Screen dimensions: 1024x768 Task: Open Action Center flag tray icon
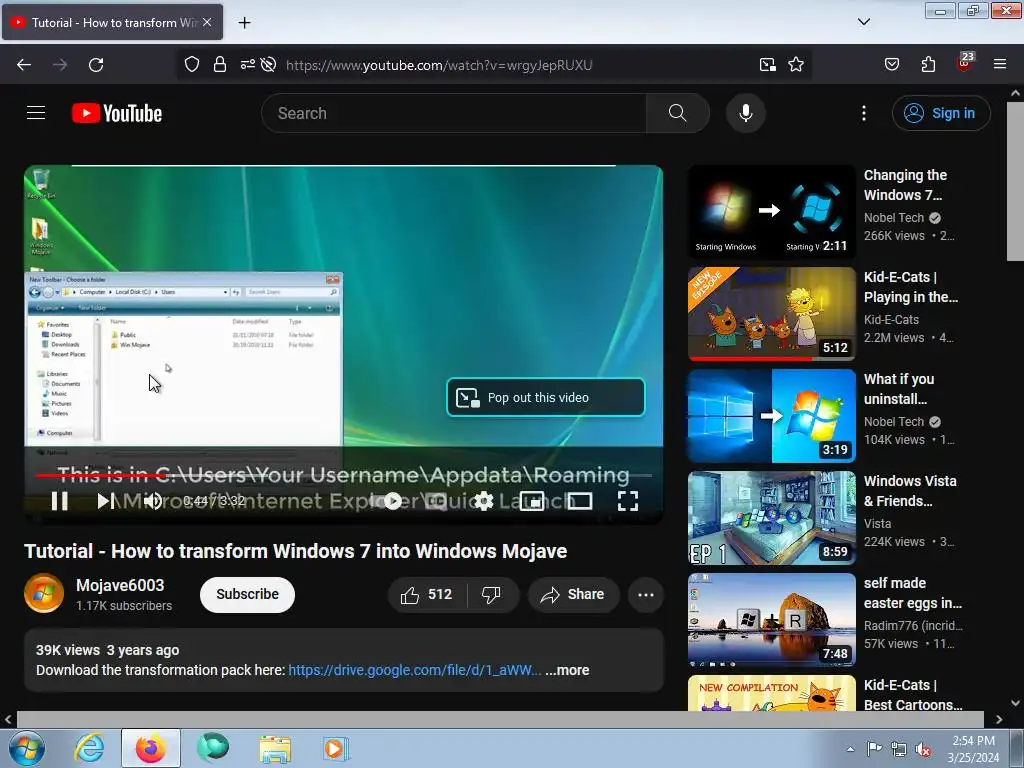click(874, 749)
